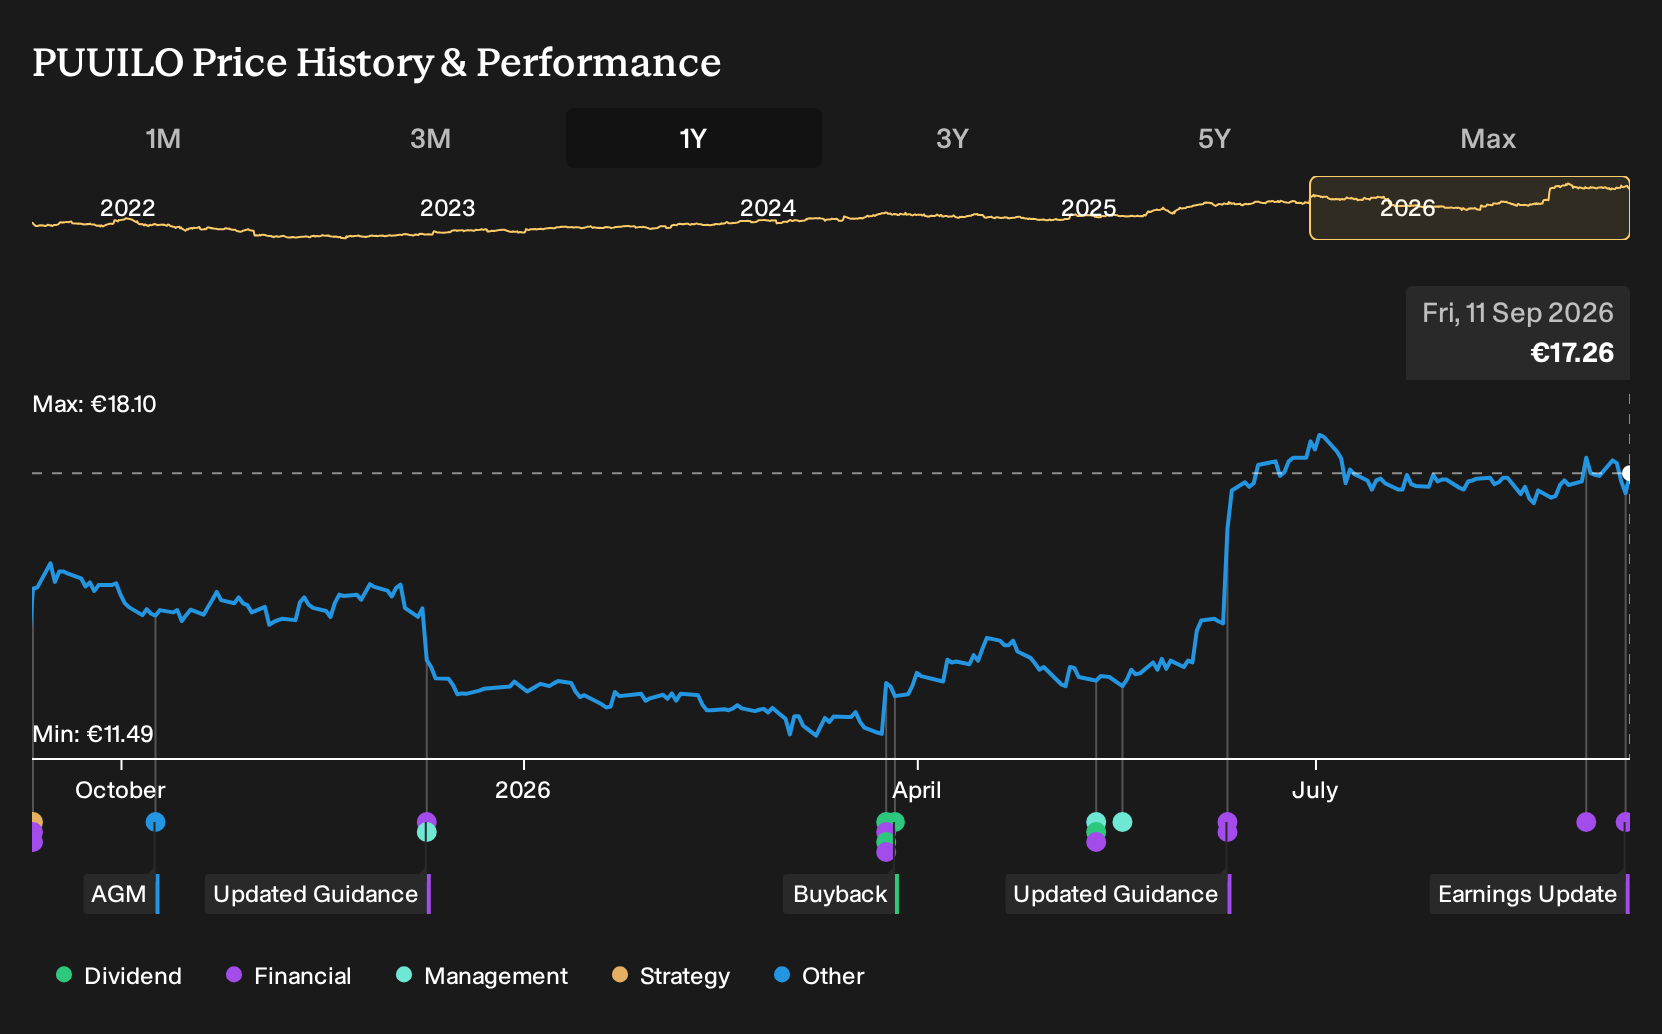1662x1034 pixels.
Task: Select the 1Y range tab
Action: click(694, 138)
